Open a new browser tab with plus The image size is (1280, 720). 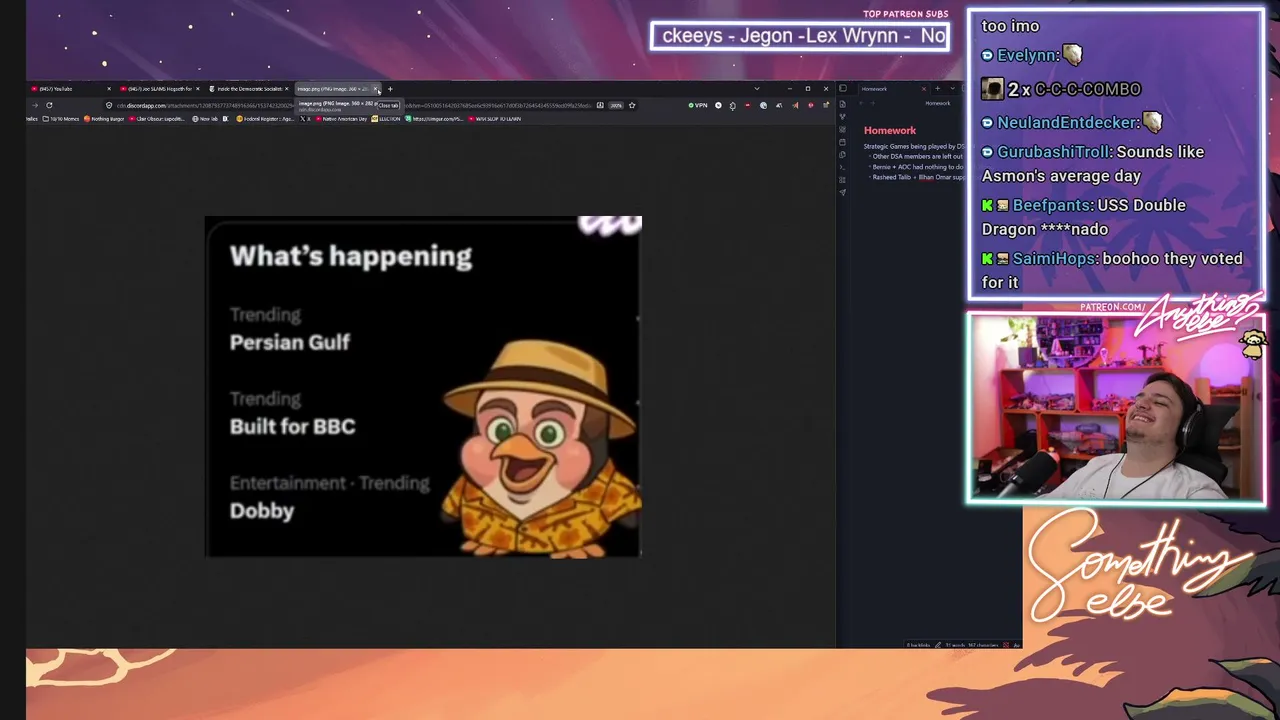pos(390,89)
